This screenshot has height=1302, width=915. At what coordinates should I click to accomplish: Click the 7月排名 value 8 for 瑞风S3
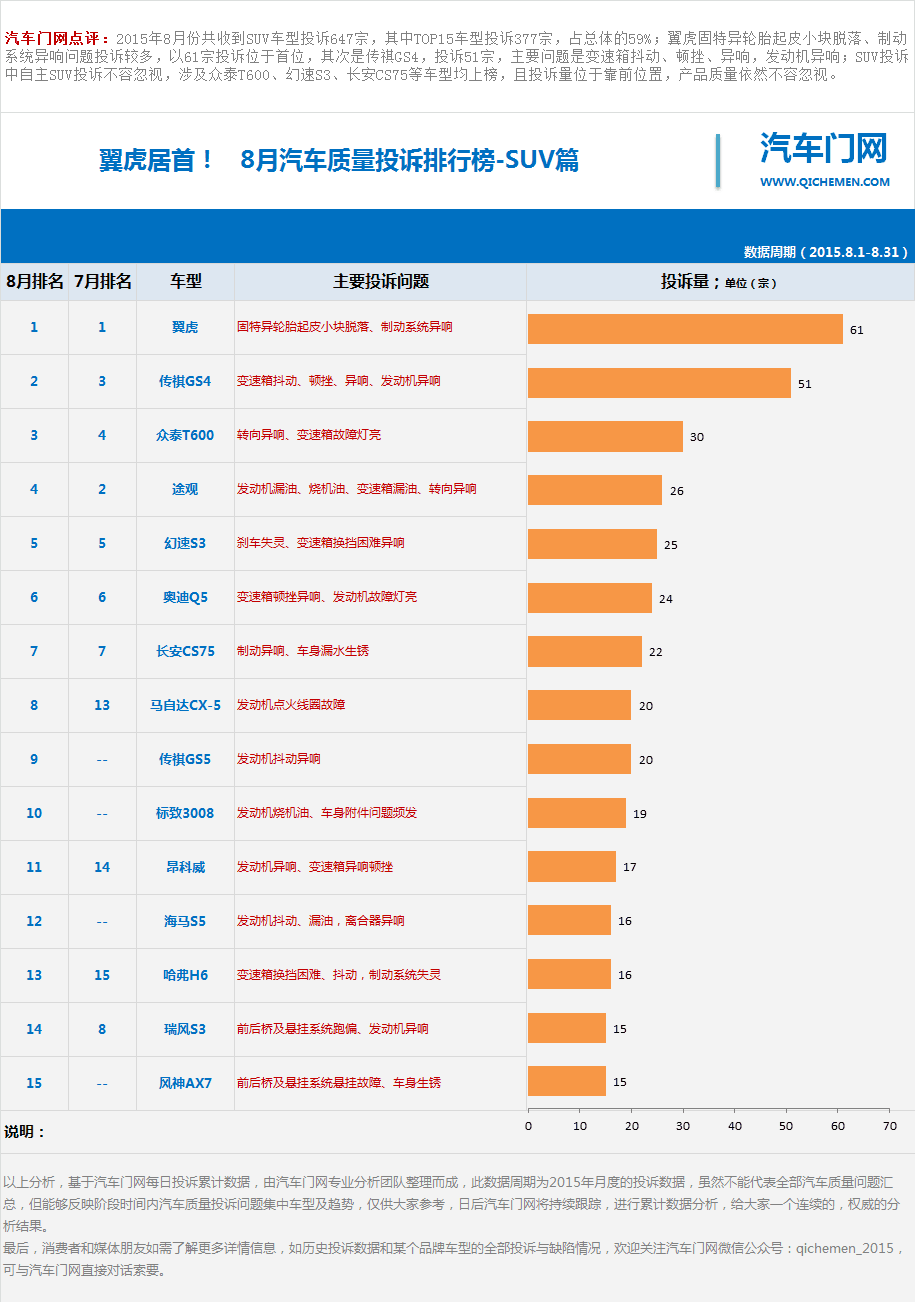pos(102,1029)
